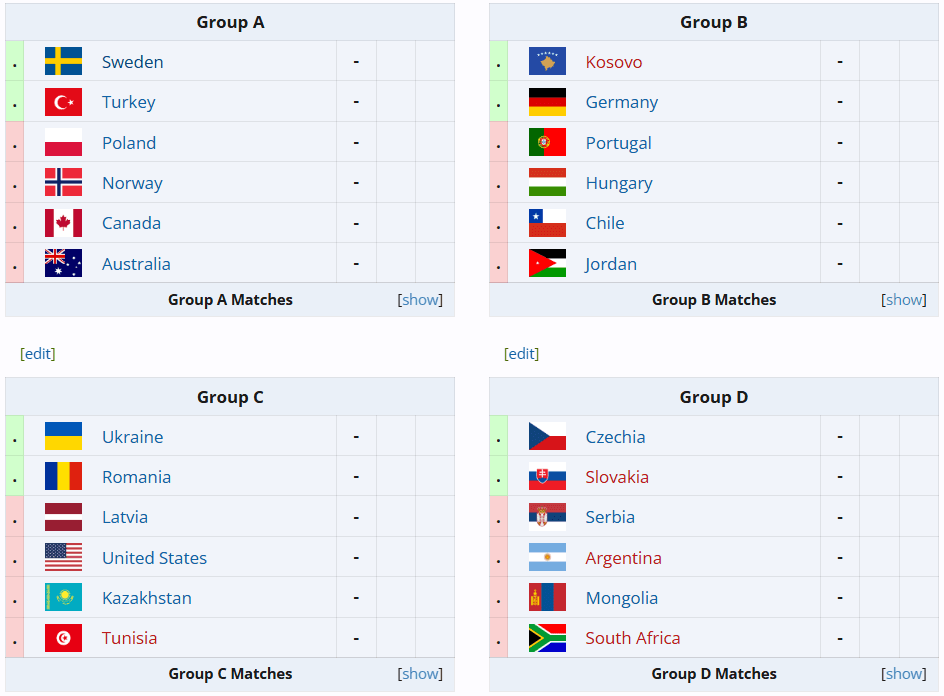Click the United States flag icon

(63, 558)
